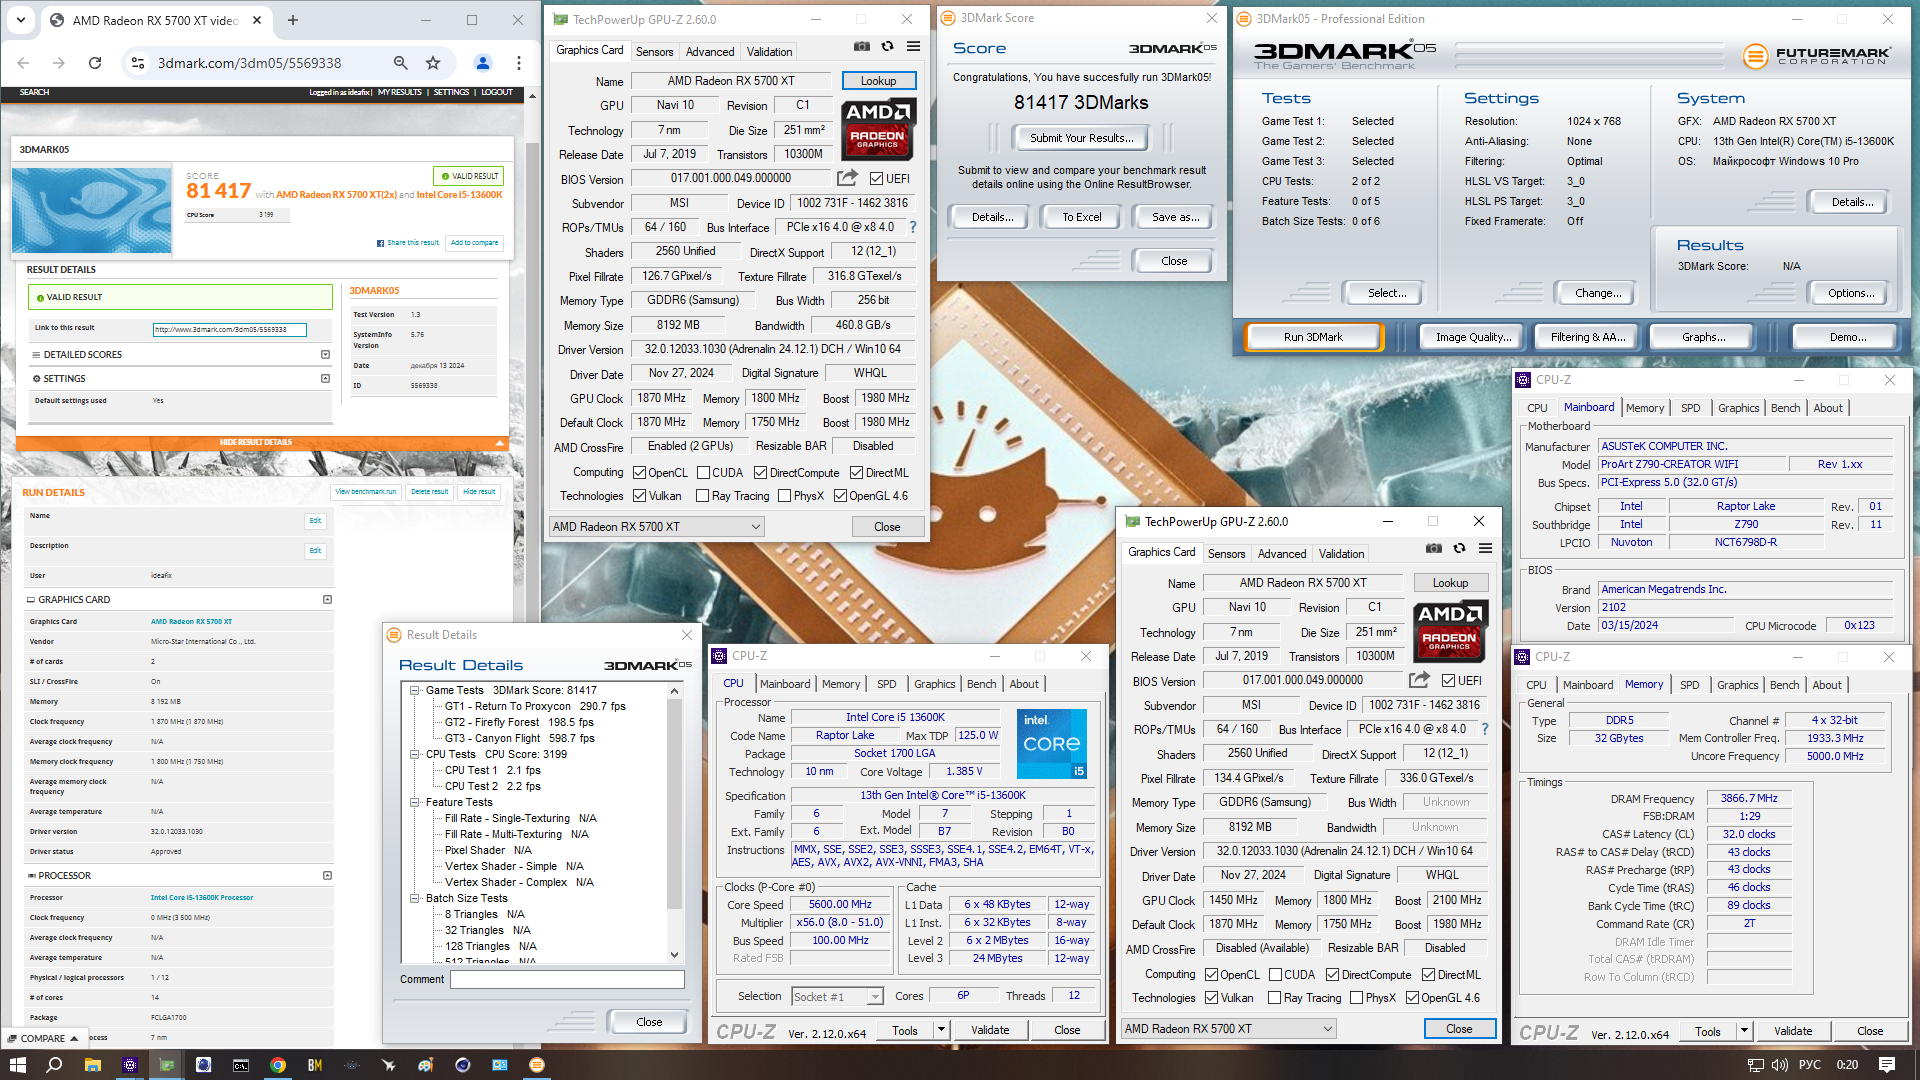The width and height of the screenshot is (1920, 1080).
Task: Open new Chrome tab with plus icon
Action: pyautogui.click(x=292, y=20)
